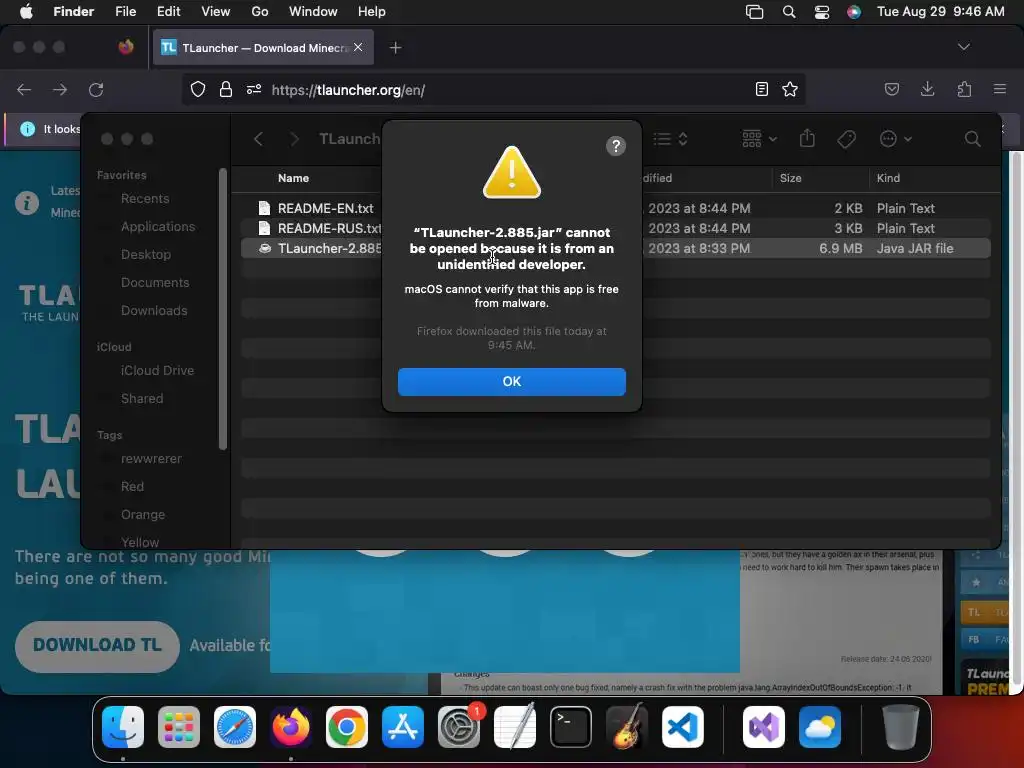Close the TLauncher tab
Viewport: 1024px width, 768px height.
[x=358, y=47]
